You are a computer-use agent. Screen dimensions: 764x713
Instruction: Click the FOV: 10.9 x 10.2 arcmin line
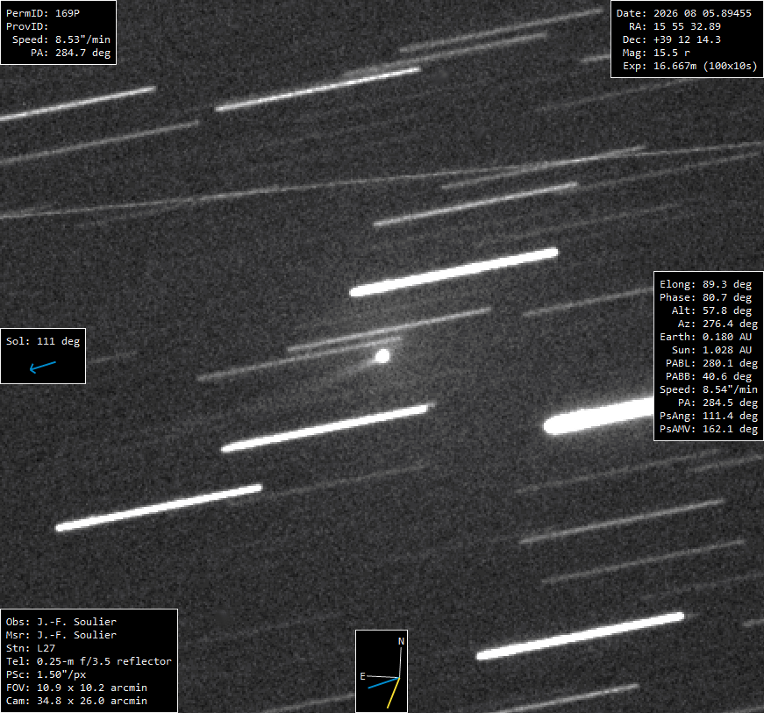76,688
